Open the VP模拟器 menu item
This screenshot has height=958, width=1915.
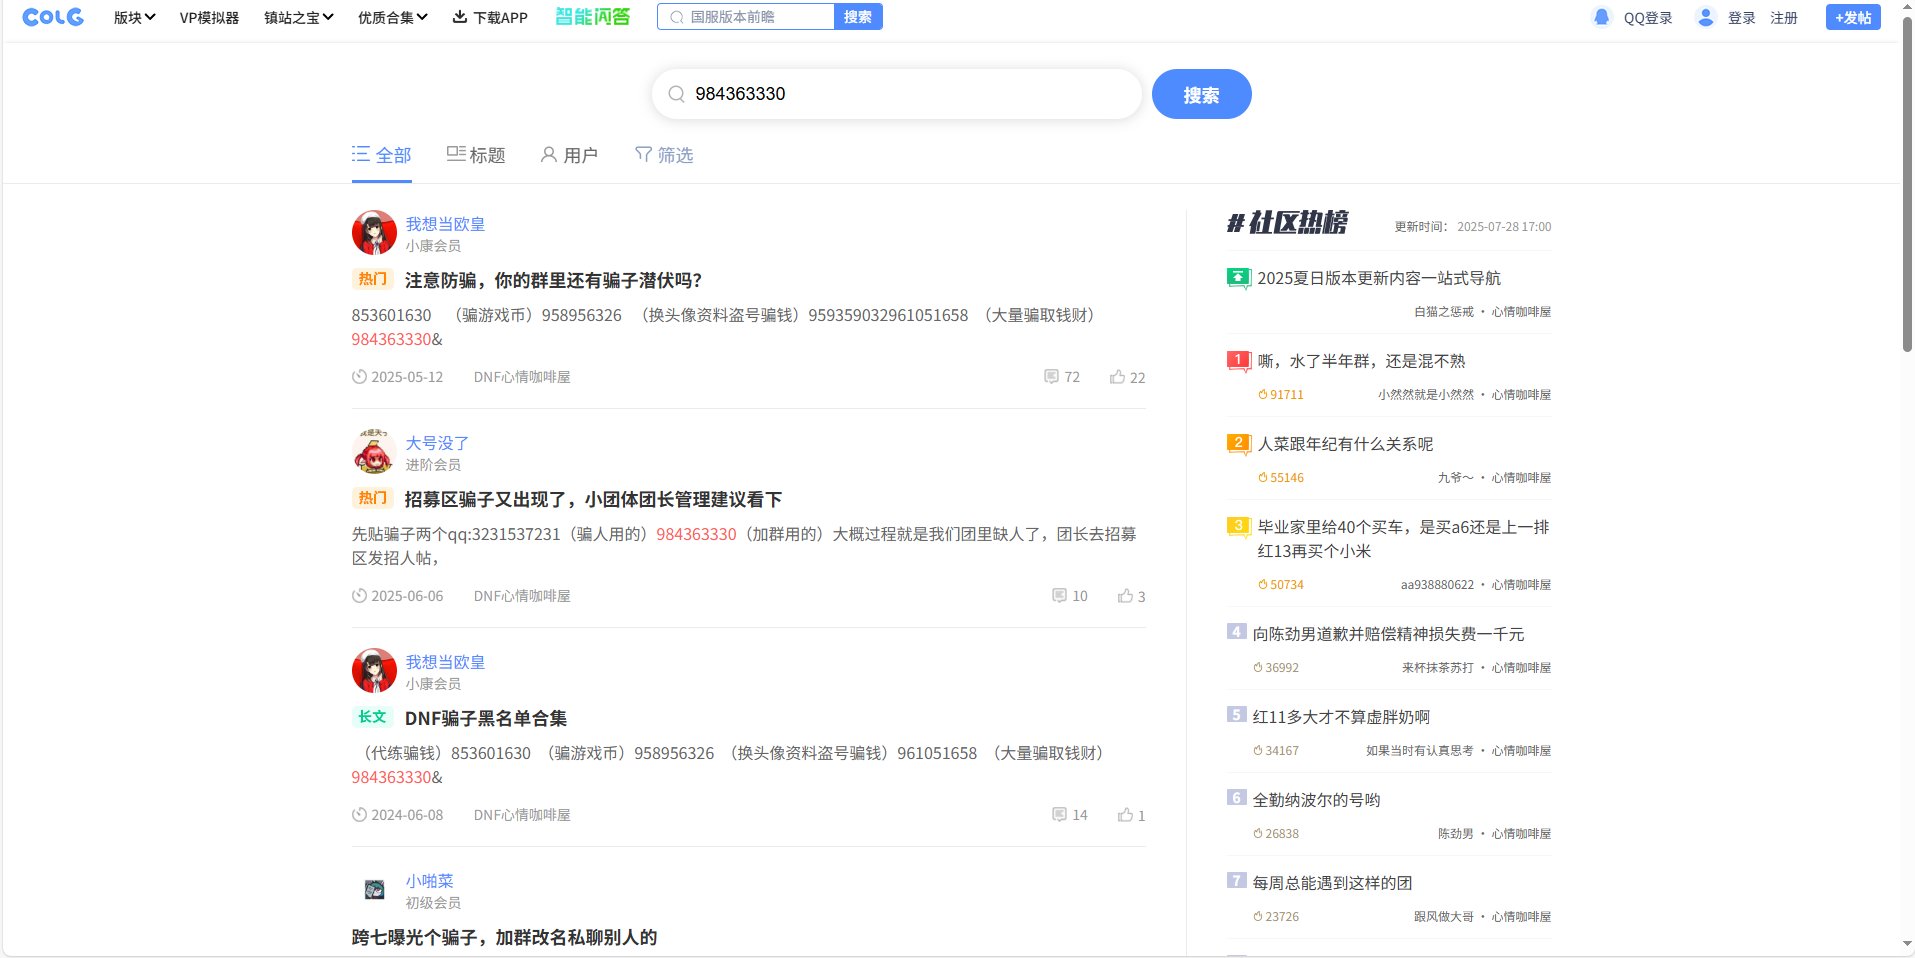pyautogui.click(x=209, y=17)
